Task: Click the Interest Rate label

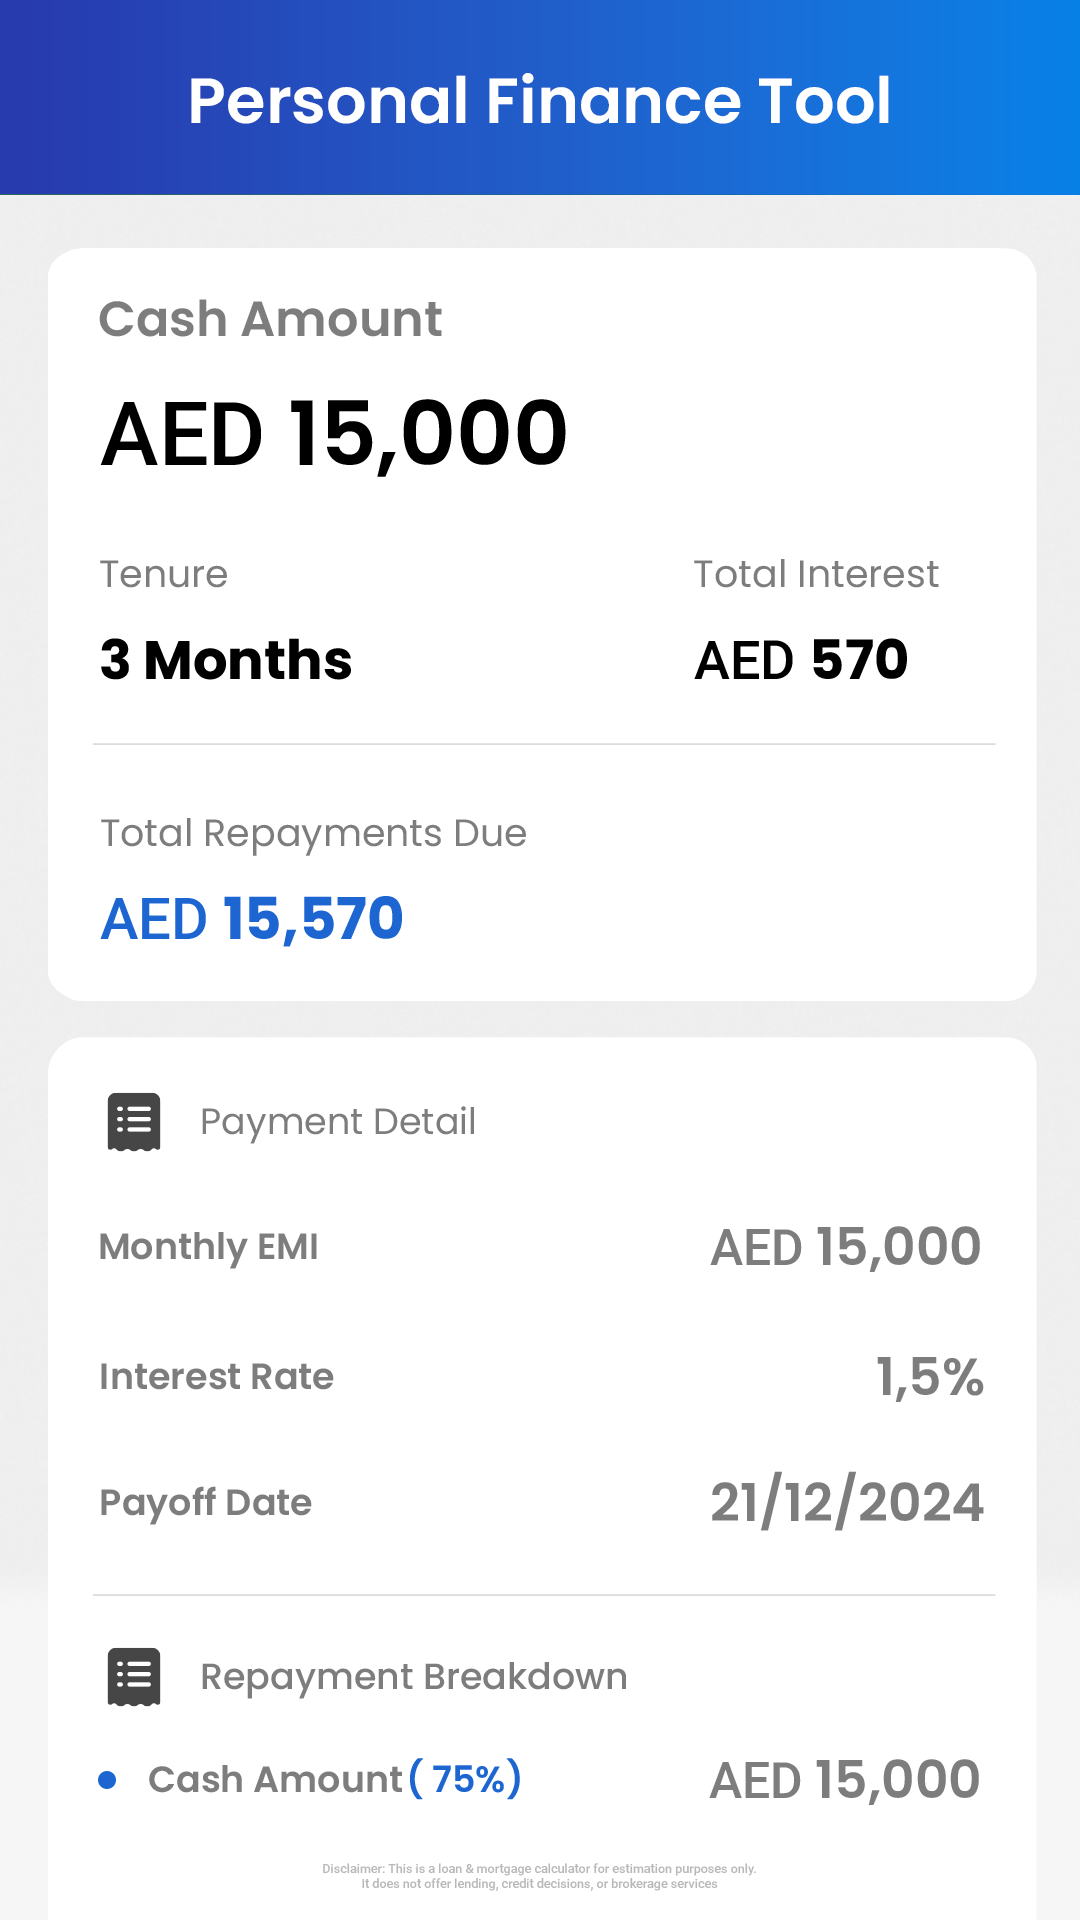Action: 216,1377
